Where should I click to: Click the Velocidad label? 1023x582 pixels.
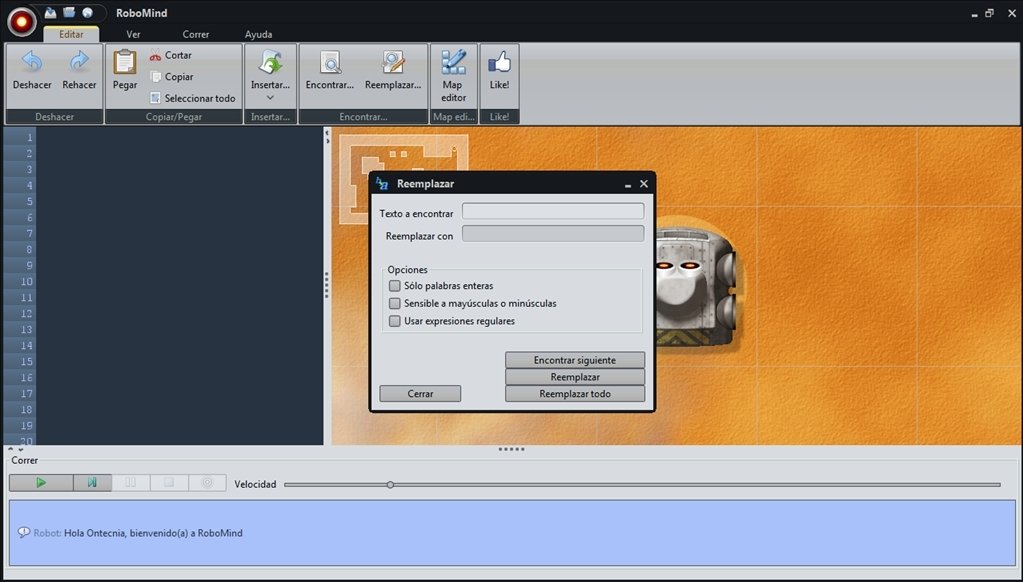point(255,485)
